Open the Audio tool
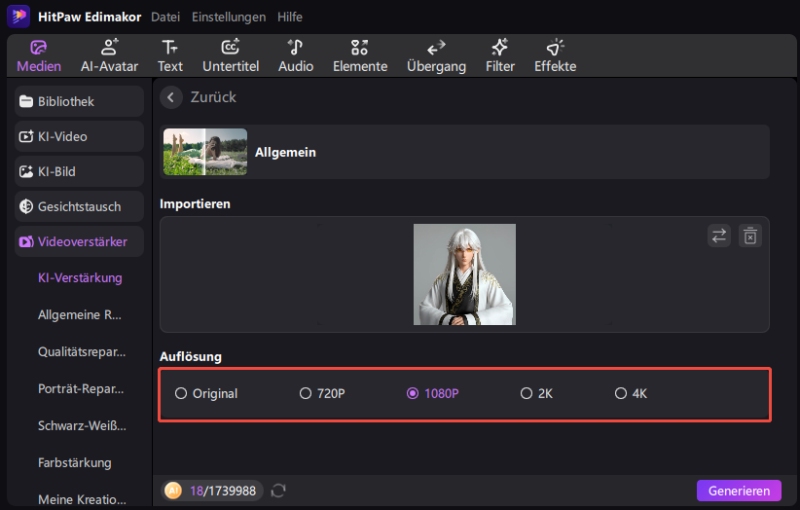 click(x=295, y=48)
